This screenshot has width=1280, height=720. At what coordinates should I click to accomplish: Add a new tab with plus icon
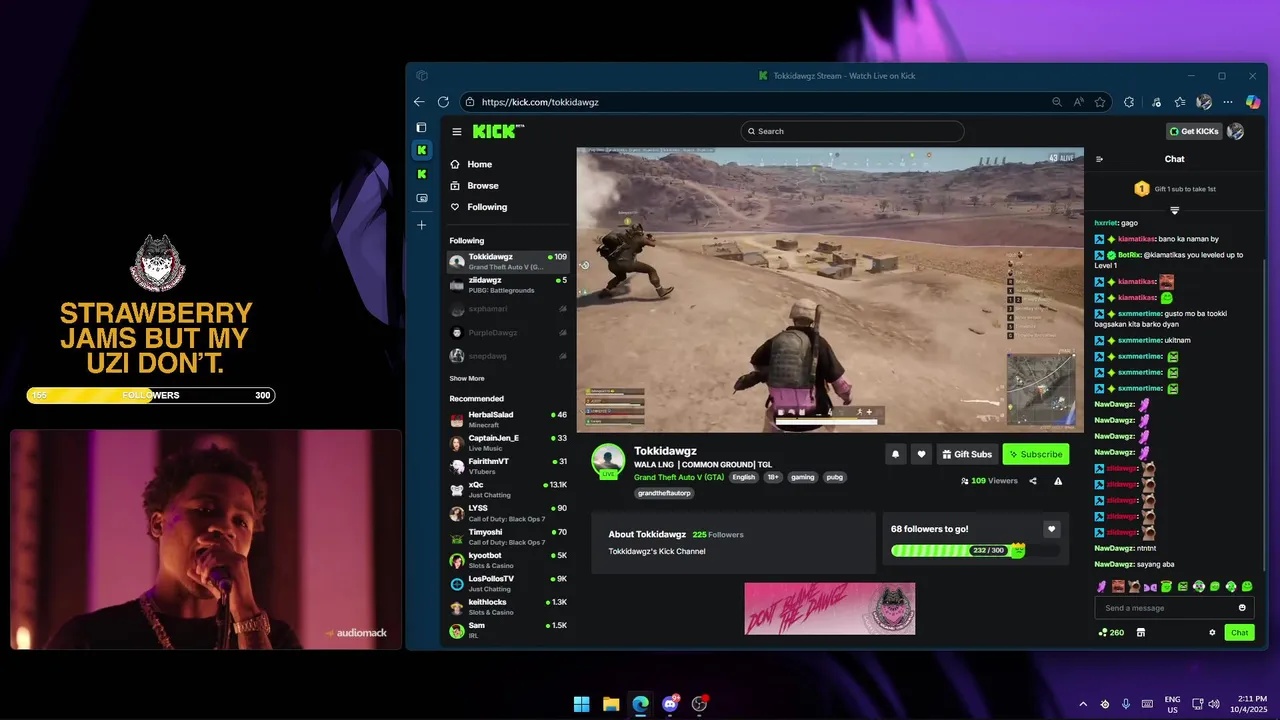point(421,225)
